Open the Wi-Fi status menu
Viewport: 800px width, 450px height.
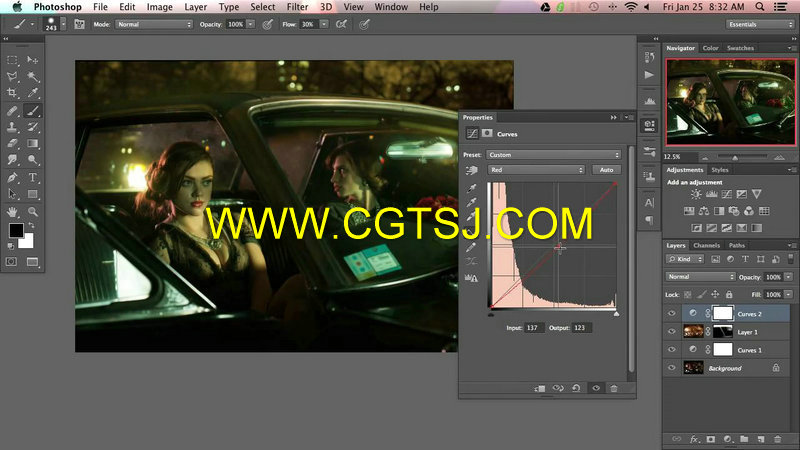631,7
